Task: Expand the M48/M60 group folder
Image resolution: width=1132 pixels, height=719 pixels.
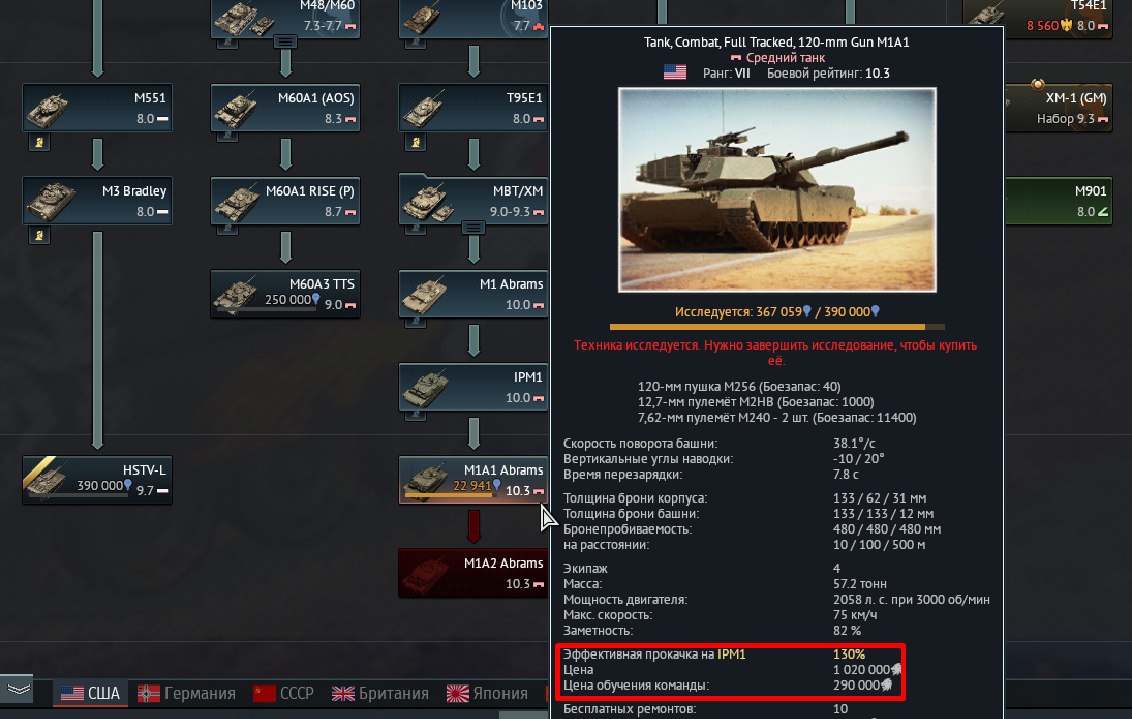Action: click(285, 42)
